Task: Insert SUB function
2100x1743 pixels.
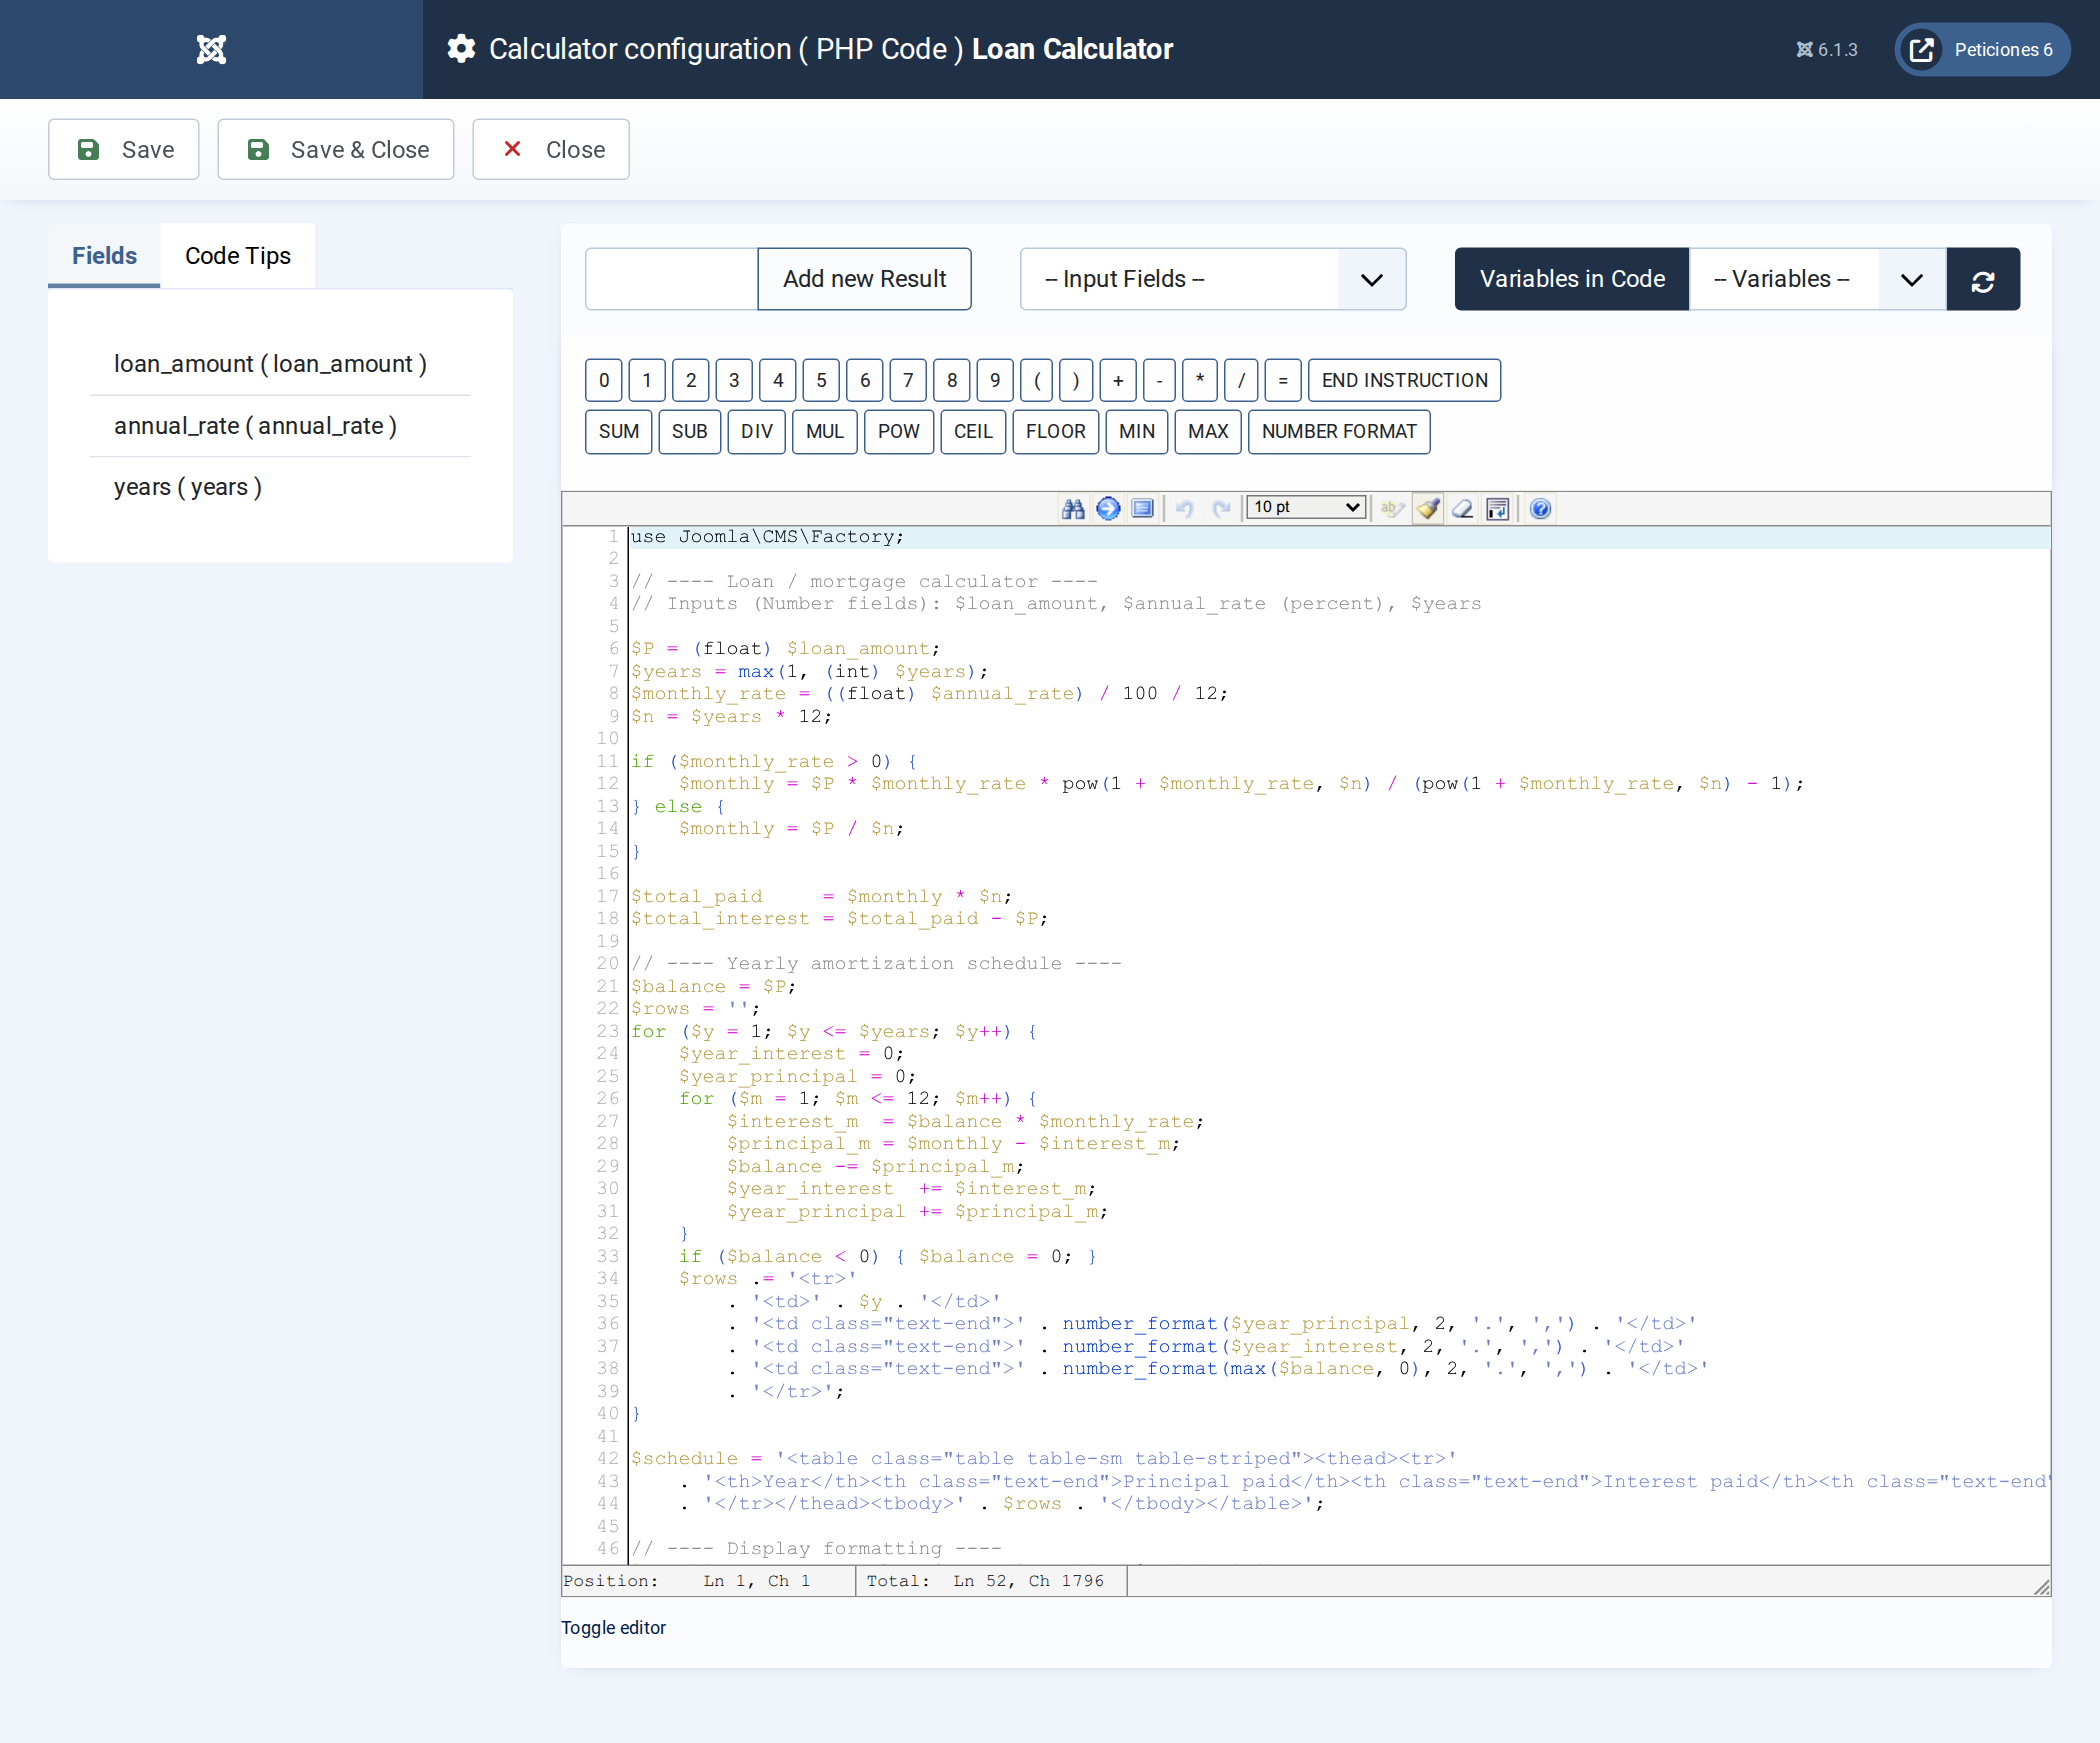Action: pos(689,431)
